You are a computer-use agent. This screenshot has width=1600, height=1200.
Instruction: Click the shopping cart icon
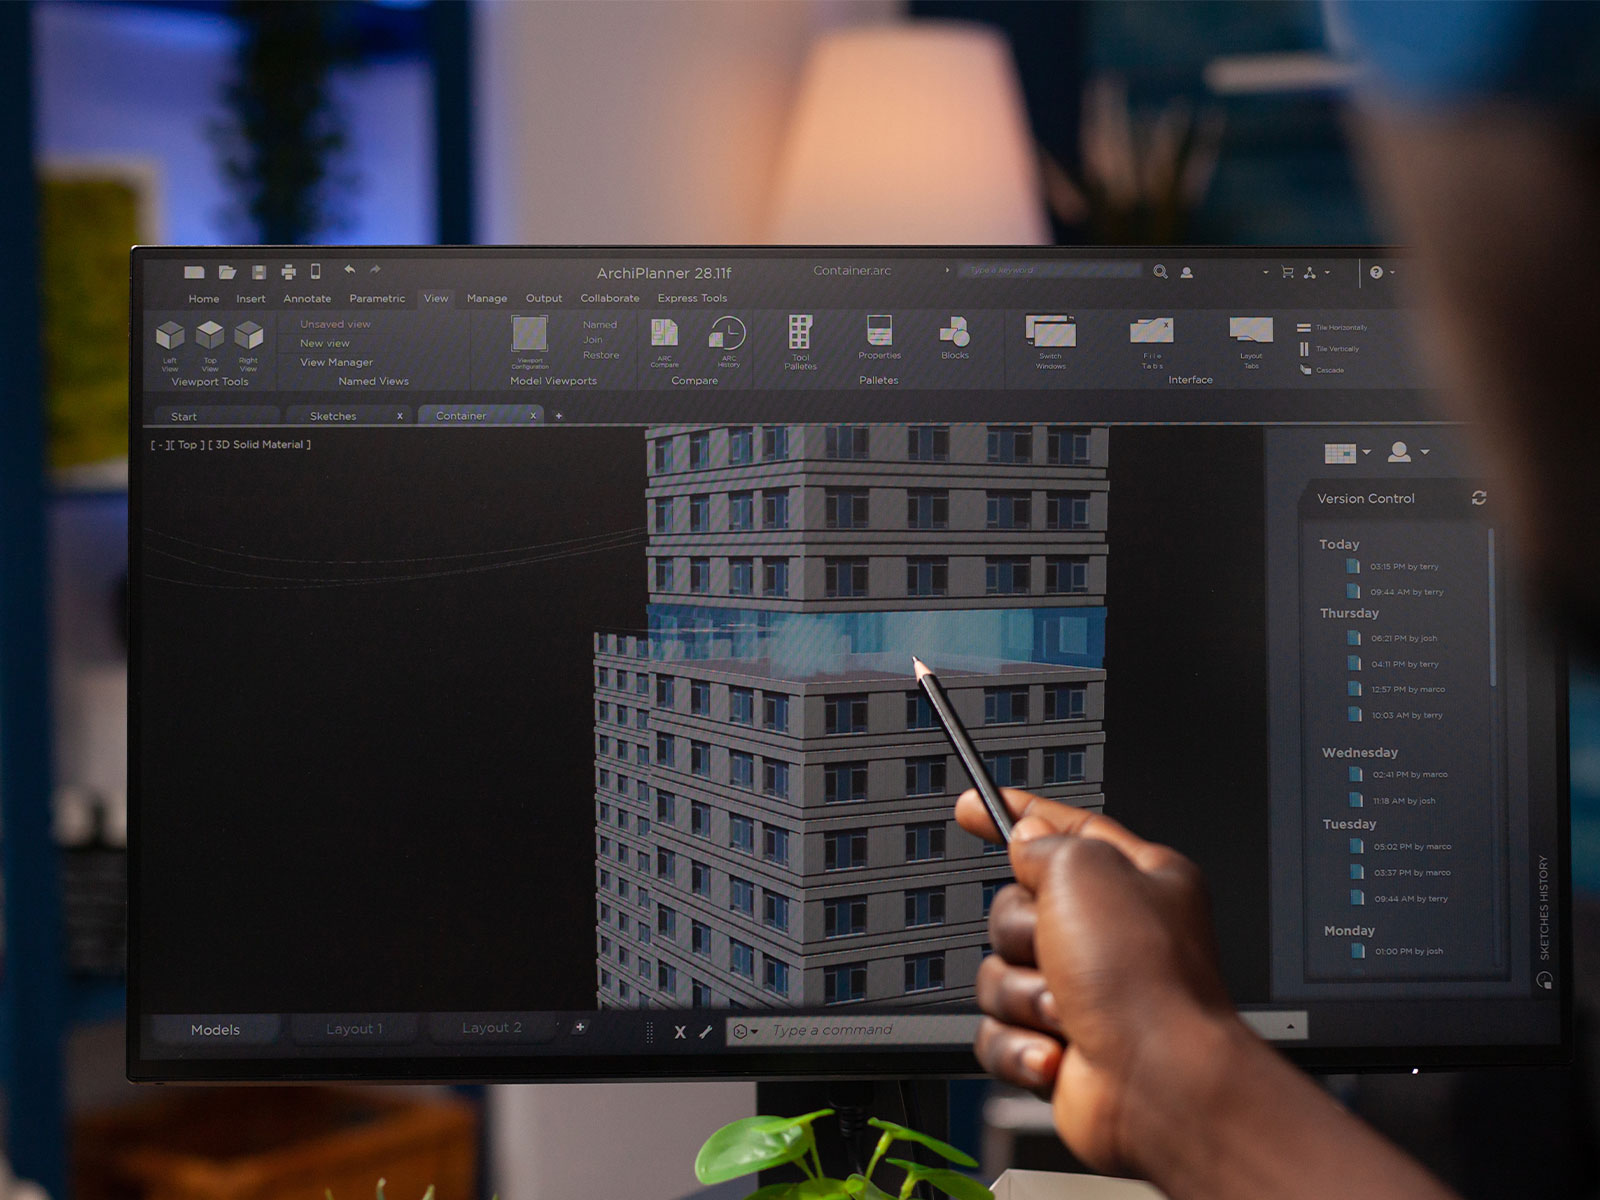(1288, 272)
